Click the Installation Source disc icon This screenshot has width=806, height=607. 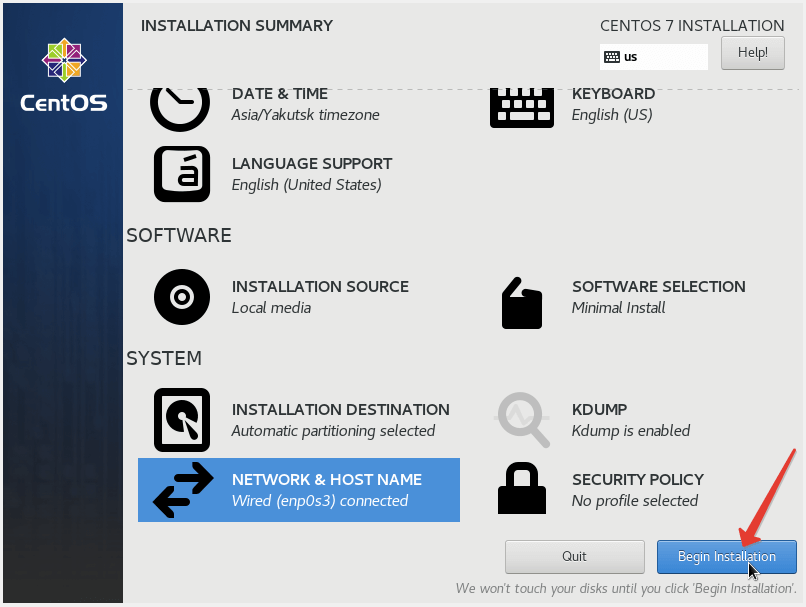[181, 297]
